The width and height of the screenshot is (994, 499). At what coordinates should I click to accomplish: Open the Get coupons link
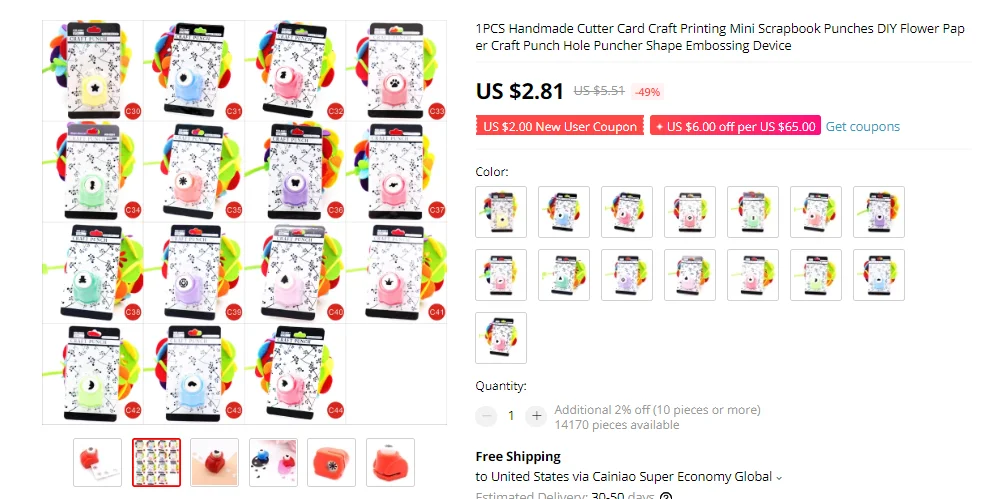tap(862, 126)
